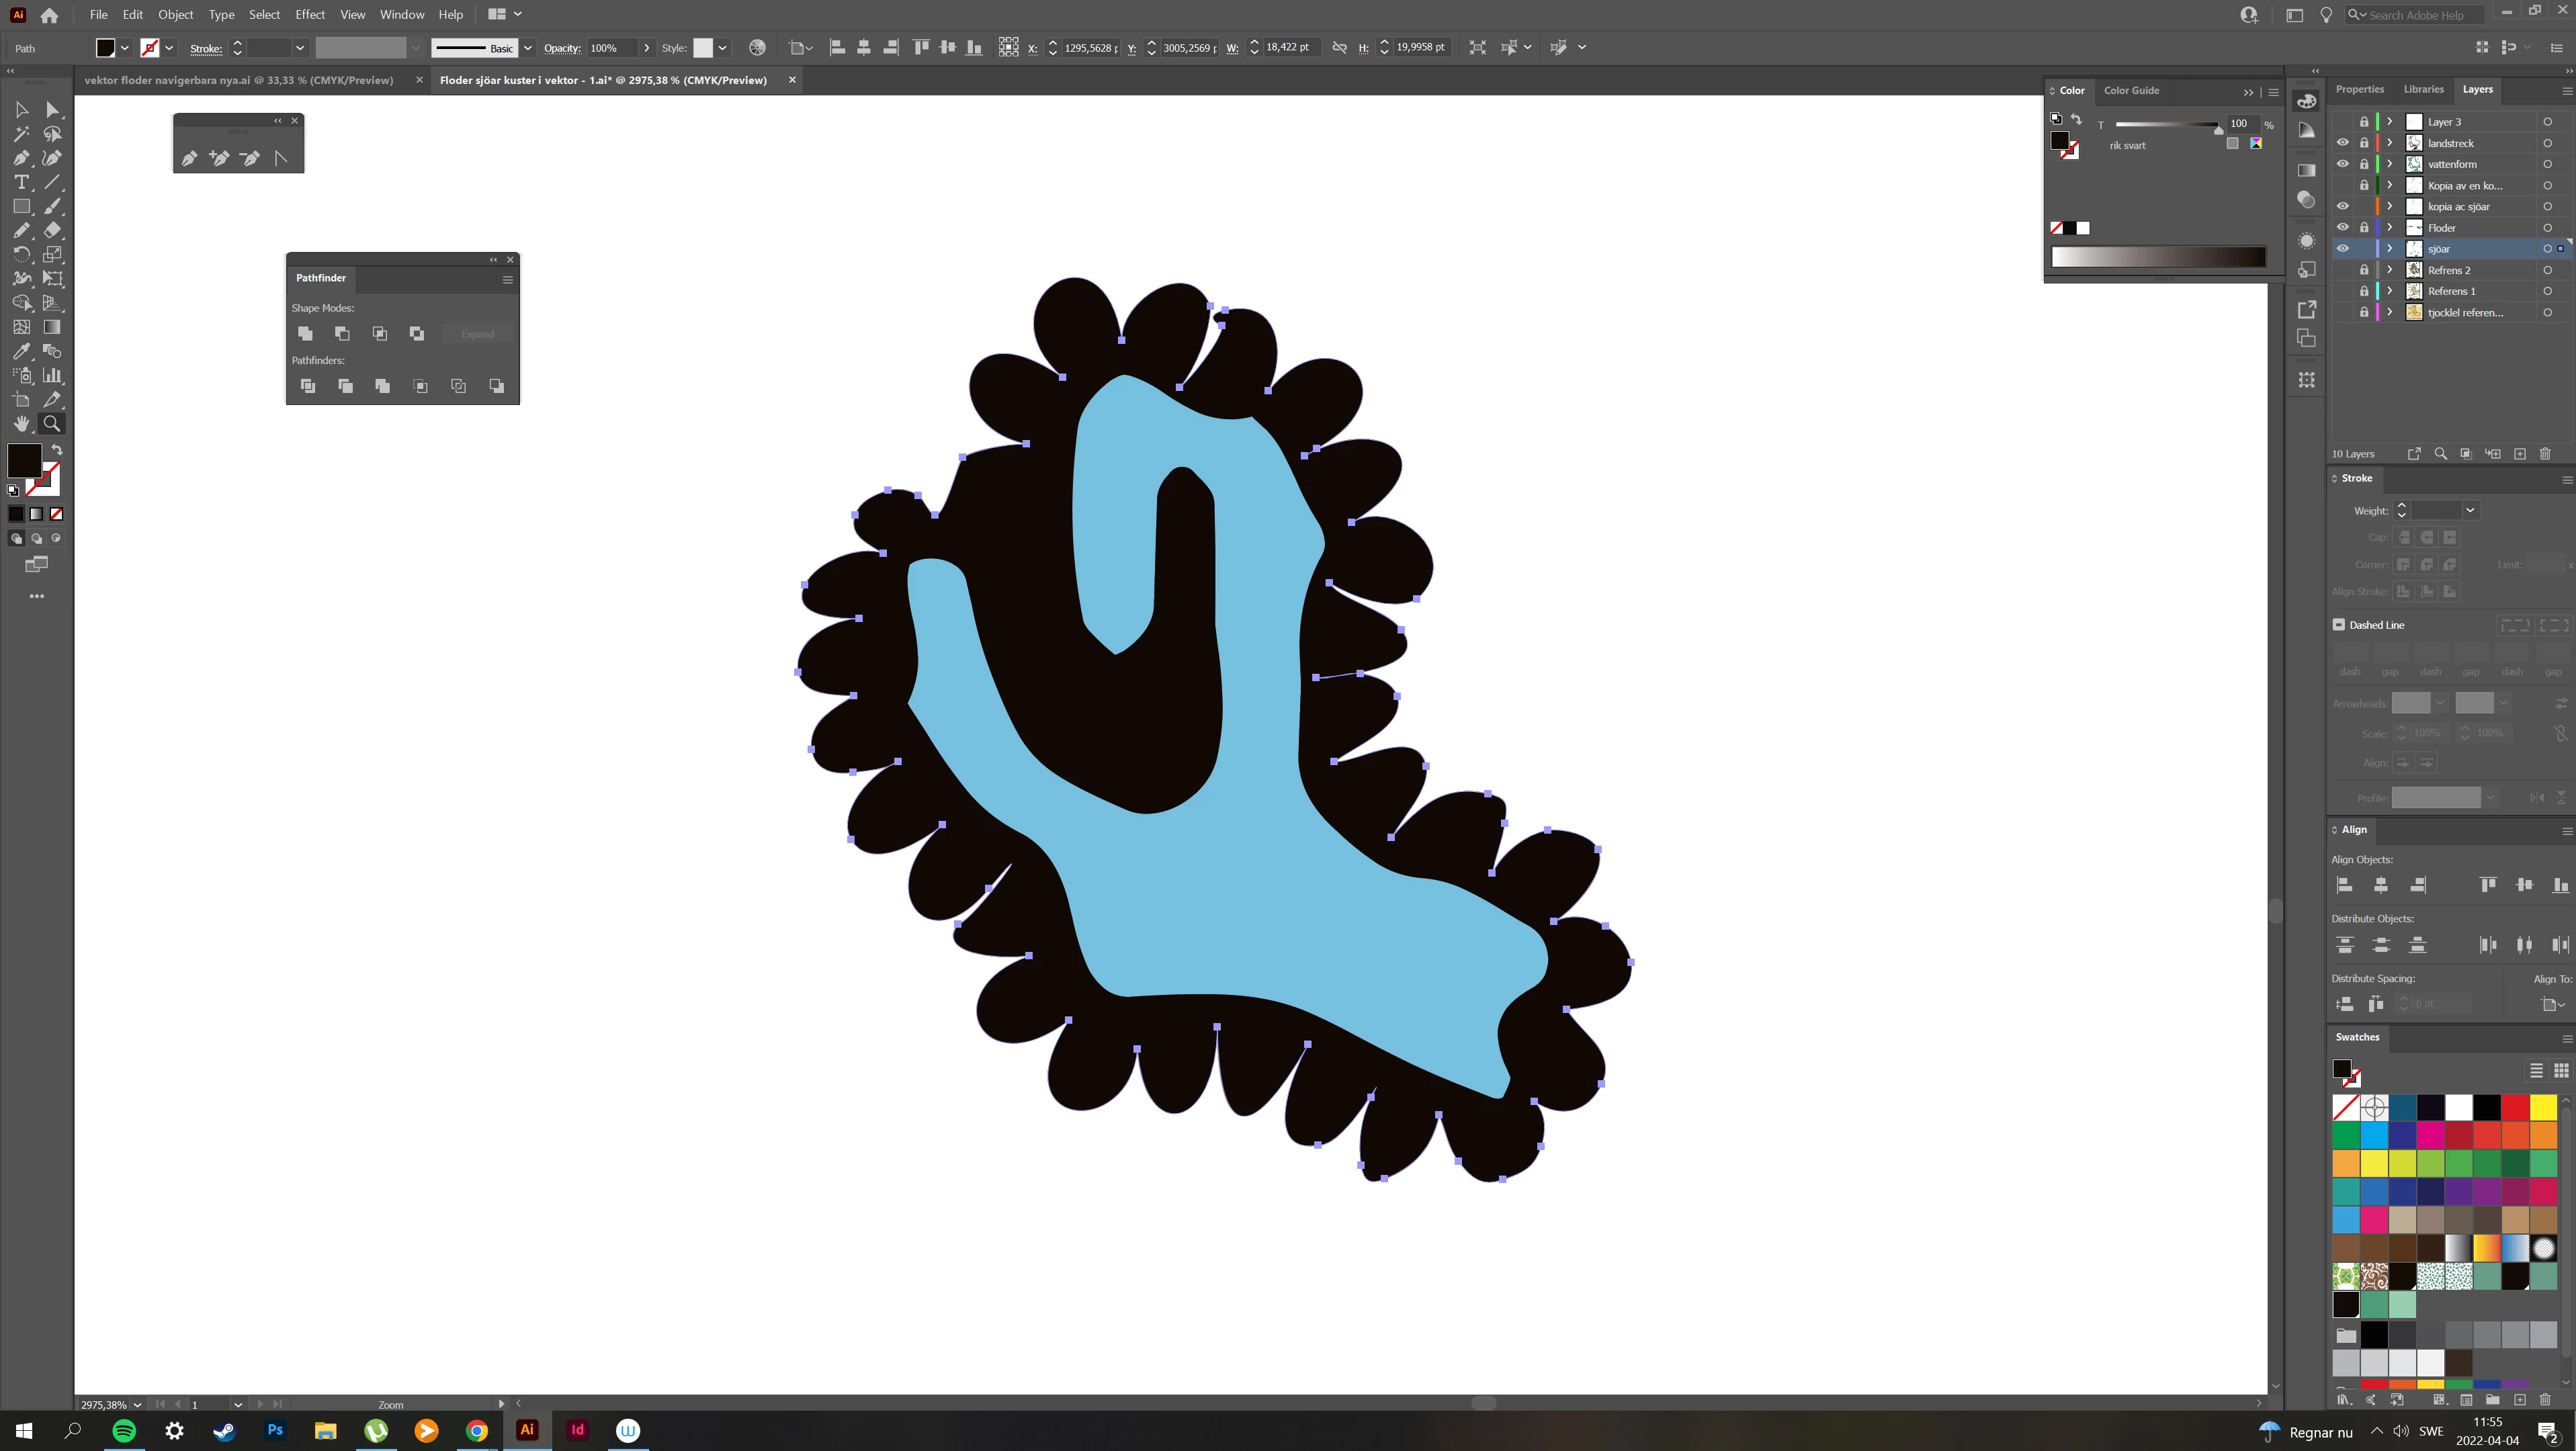Select the Pen tool in left toolbar
Image resolution: width=2576 pixels, height=1451 pixels.
(x=21, y=158)
